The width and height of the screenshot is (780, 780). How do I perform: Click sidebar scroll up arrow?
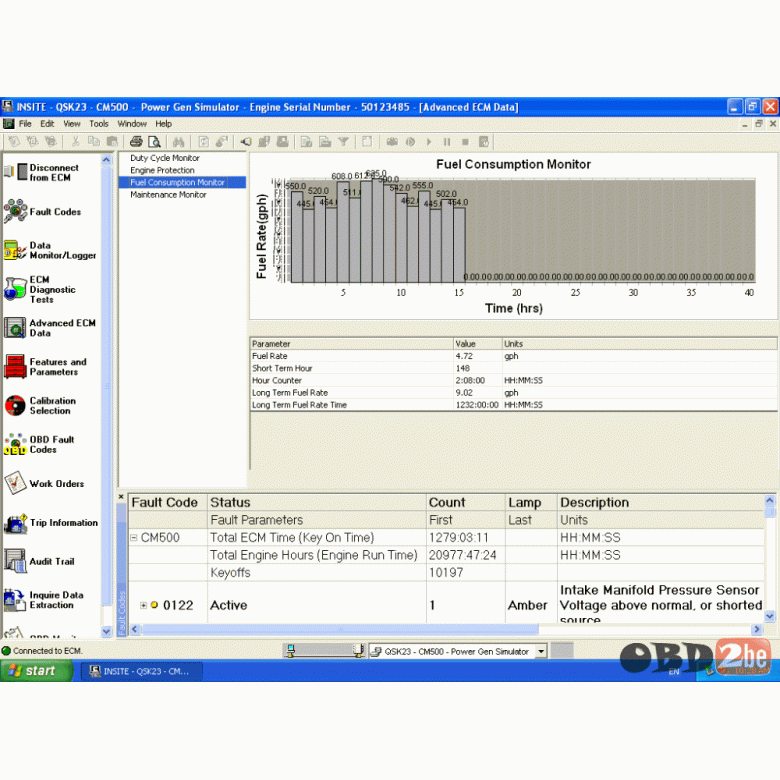106,160
